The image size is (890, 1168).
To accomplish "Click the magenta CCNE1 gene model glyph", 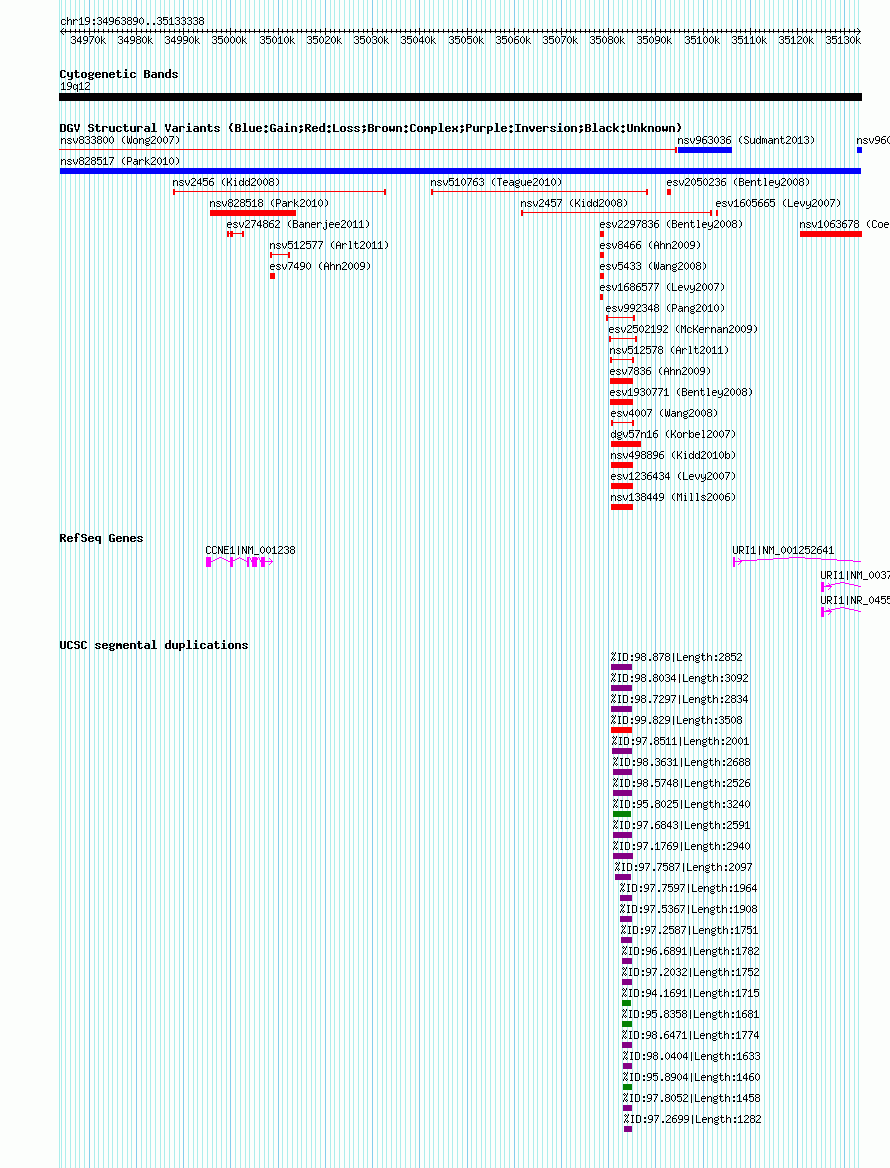I will coord(239,562).
